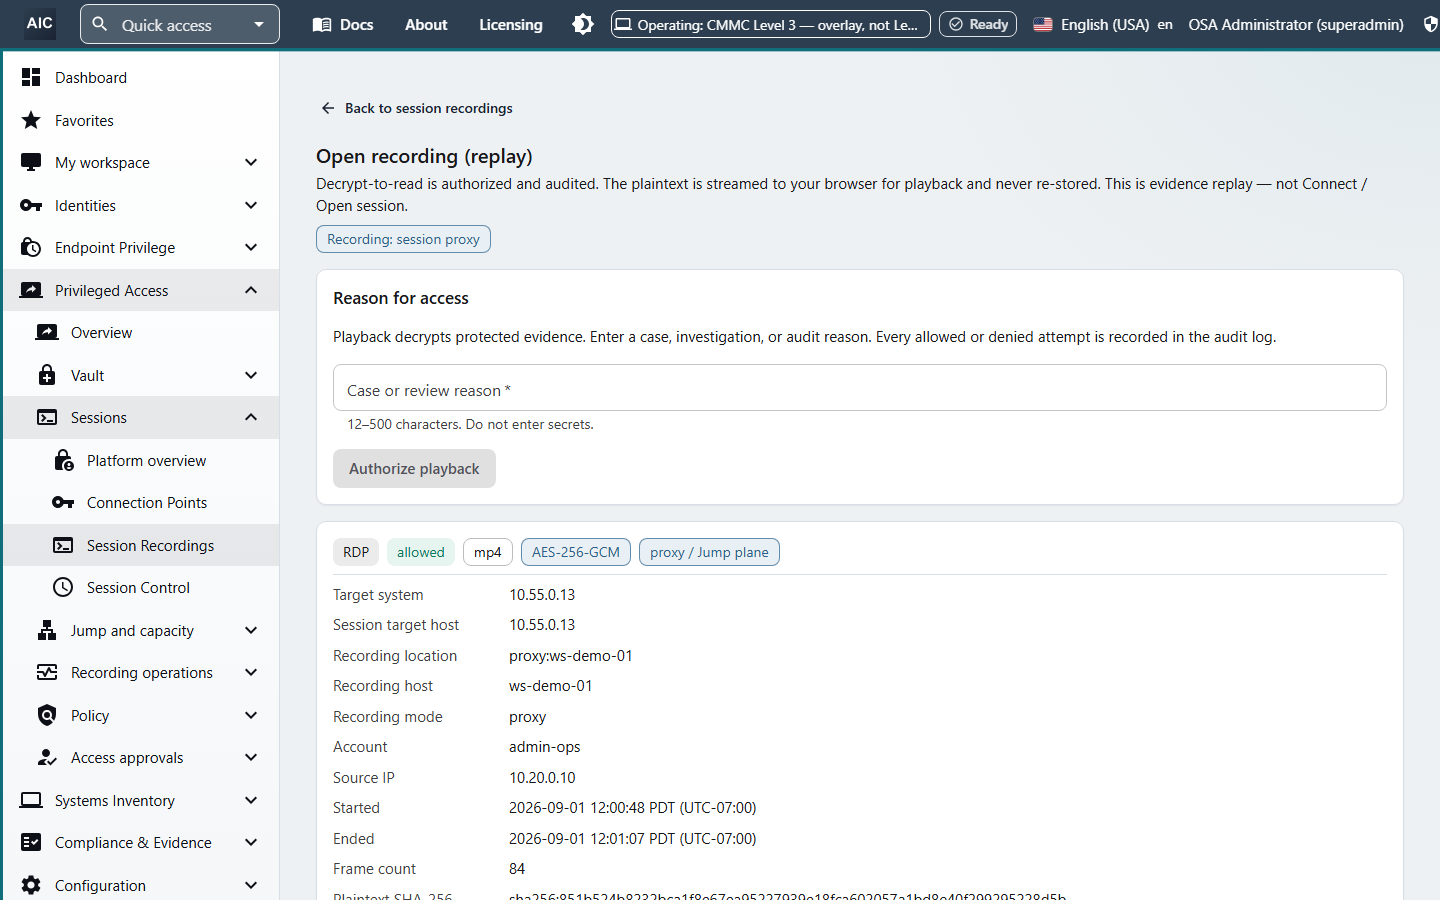Image resolution: width=1440 pixels, height=900 pixels.
Task: Select English (USA) language selector
Action: [x=1103, y=24]
